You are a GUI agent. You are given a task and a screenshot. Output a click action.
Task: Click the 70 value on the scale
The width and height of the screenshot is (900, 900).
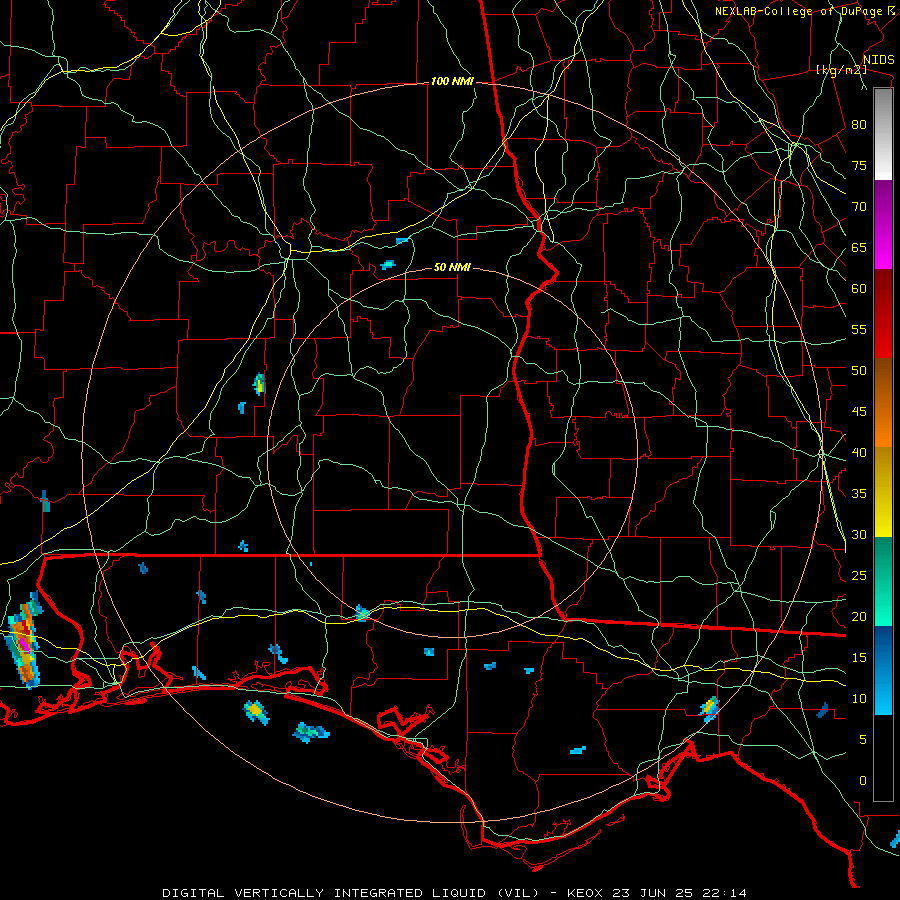click(859, 207)
